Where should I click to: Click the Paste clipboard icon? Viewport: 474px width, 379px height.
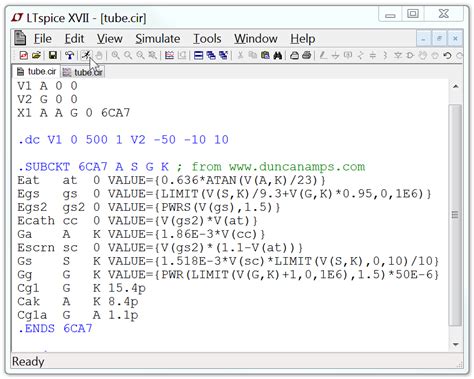[265, 55]
